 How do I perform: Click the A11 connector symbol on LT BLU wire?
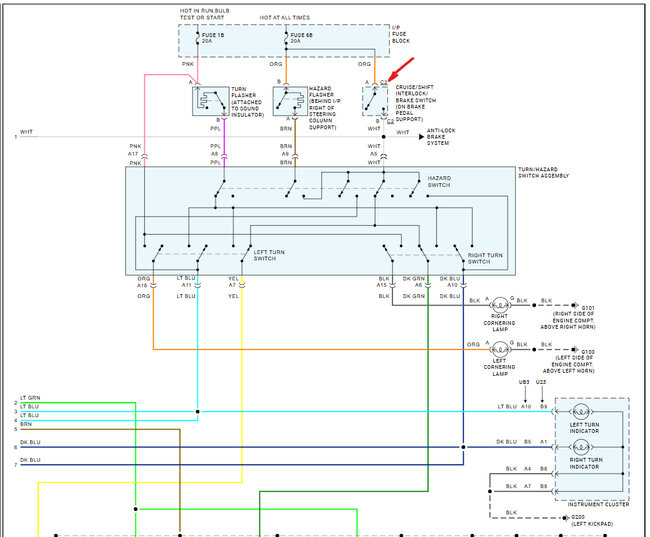point(198,286)
